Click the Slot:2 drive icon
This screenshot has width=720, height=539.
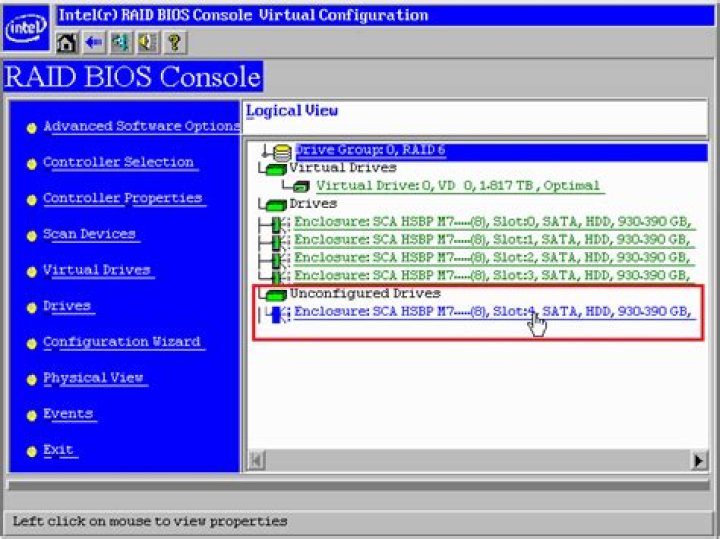278,259
